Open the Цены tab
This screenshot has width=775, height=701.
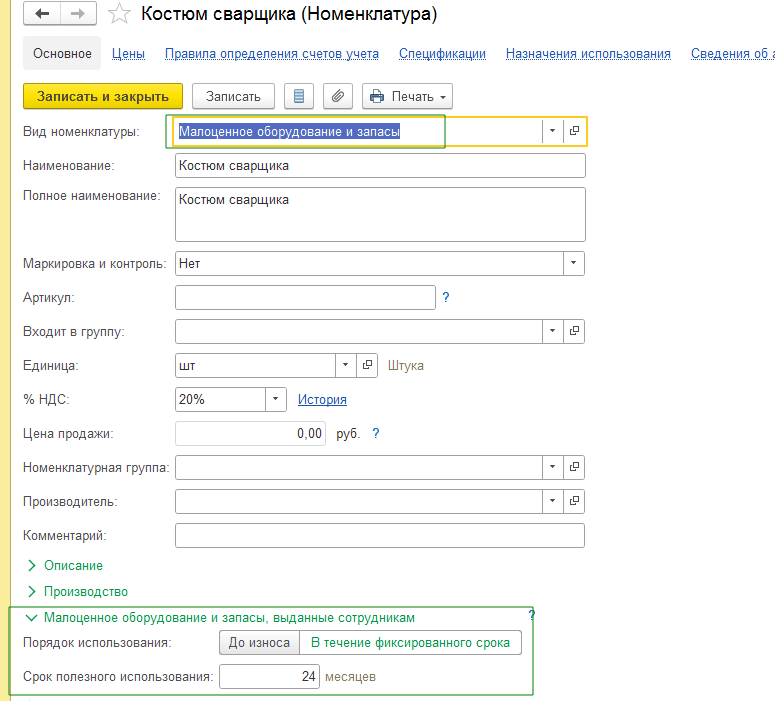coord(128,53)
